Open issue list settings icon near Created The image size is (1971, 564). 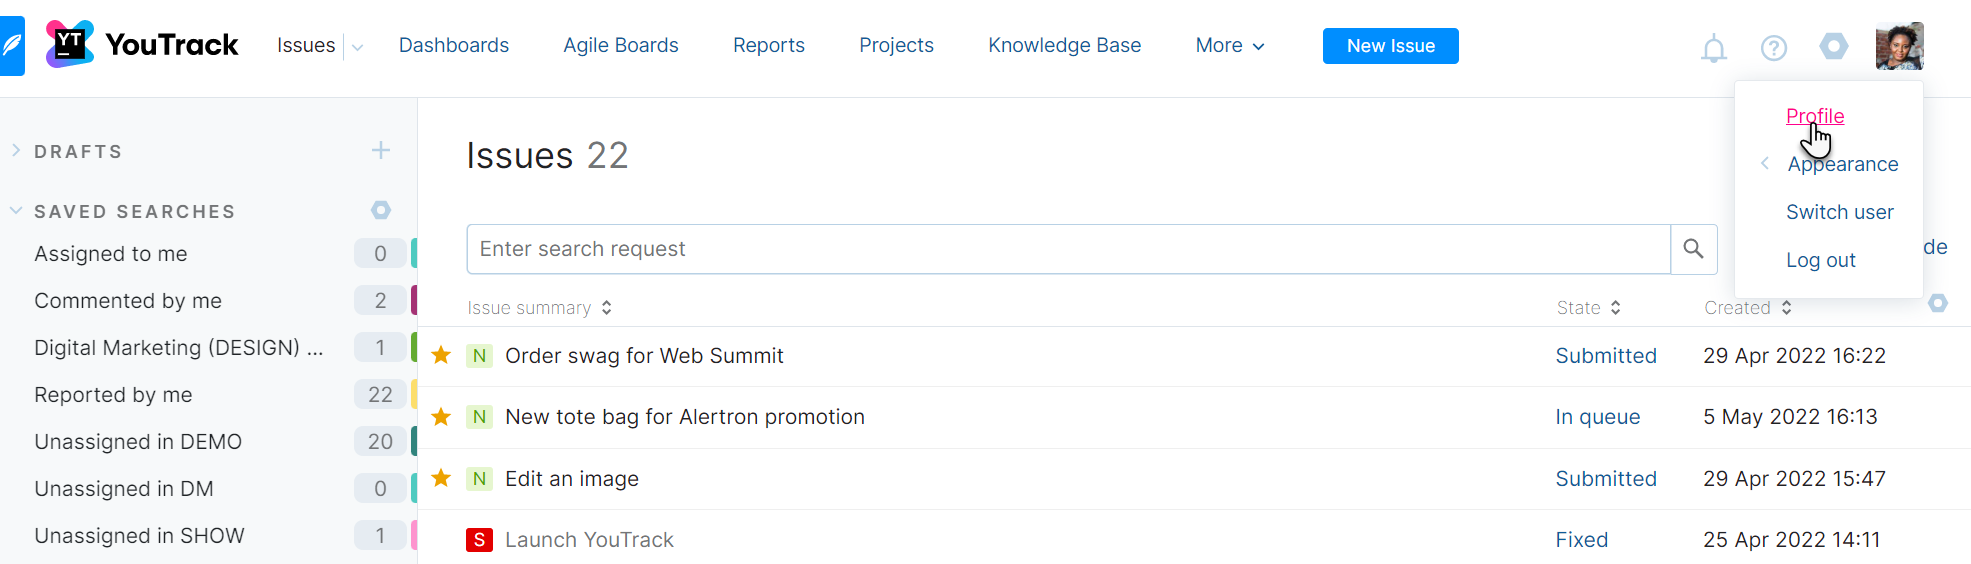pyautogui.click(x=1937, y=303)
